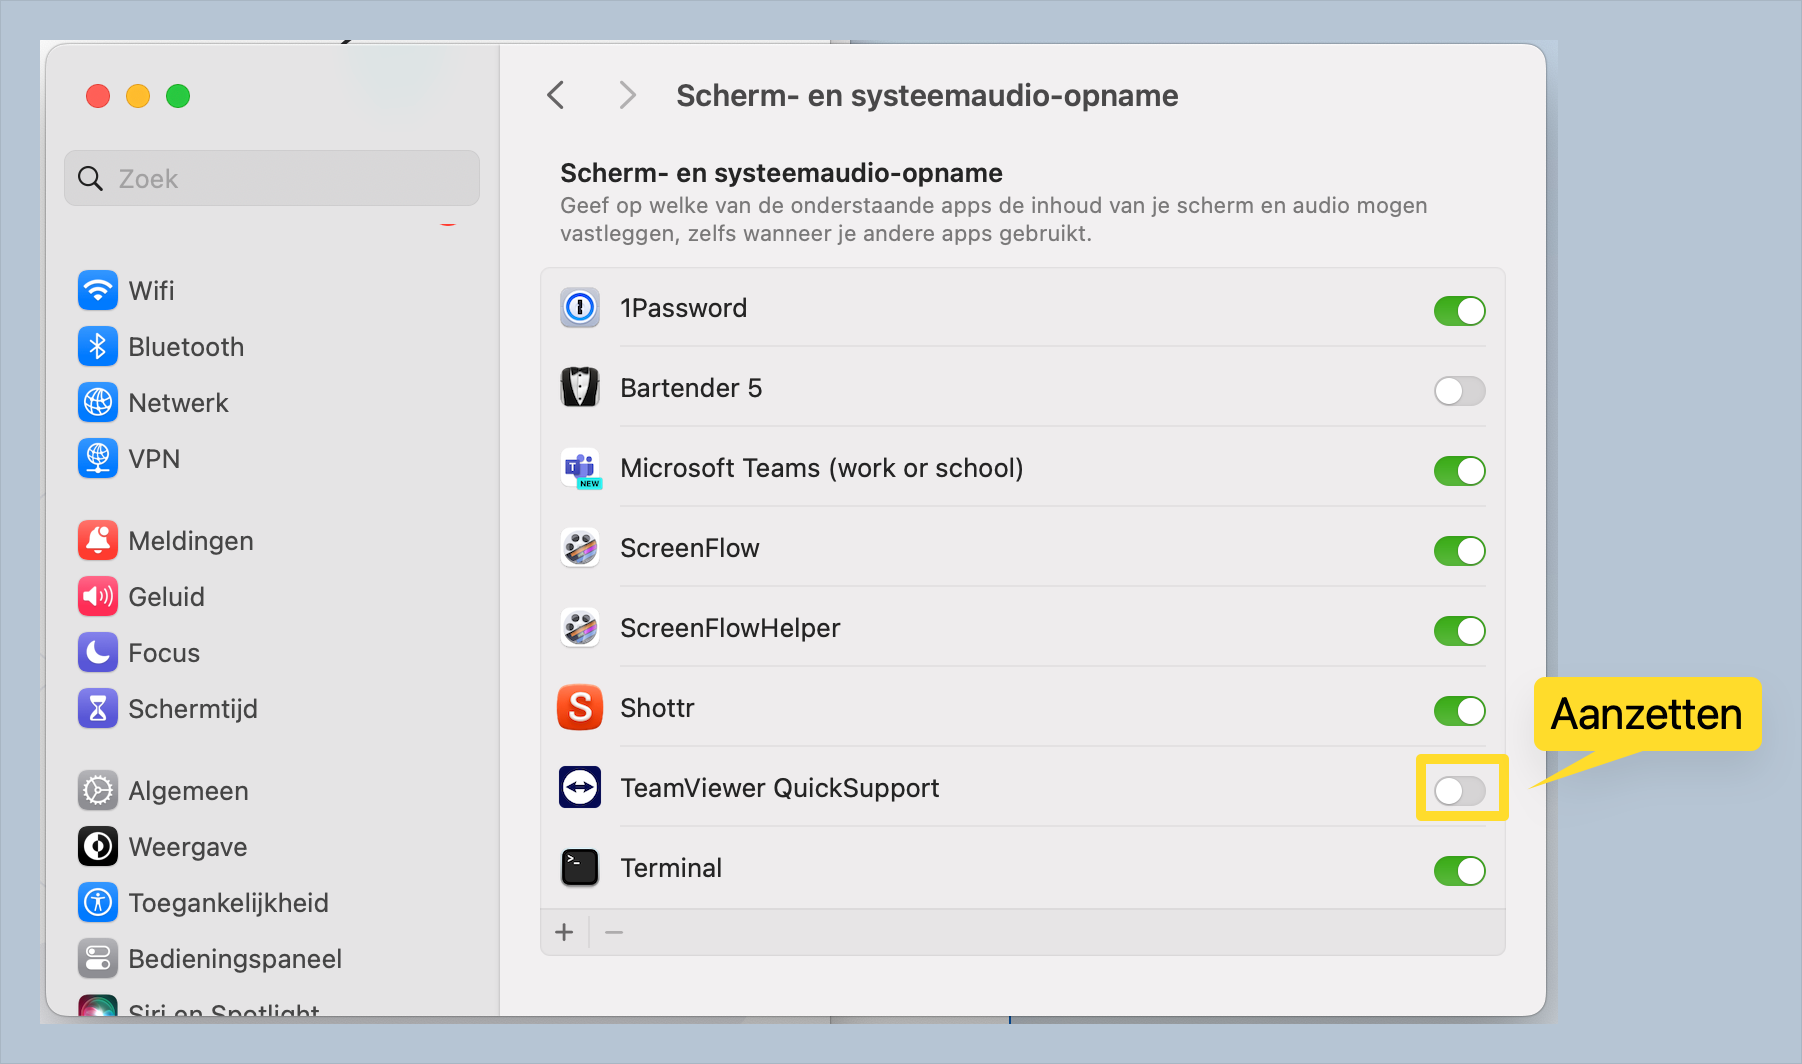Go forward with the right chevron
Screen dimensions: 1802x1064
(627, 95)
